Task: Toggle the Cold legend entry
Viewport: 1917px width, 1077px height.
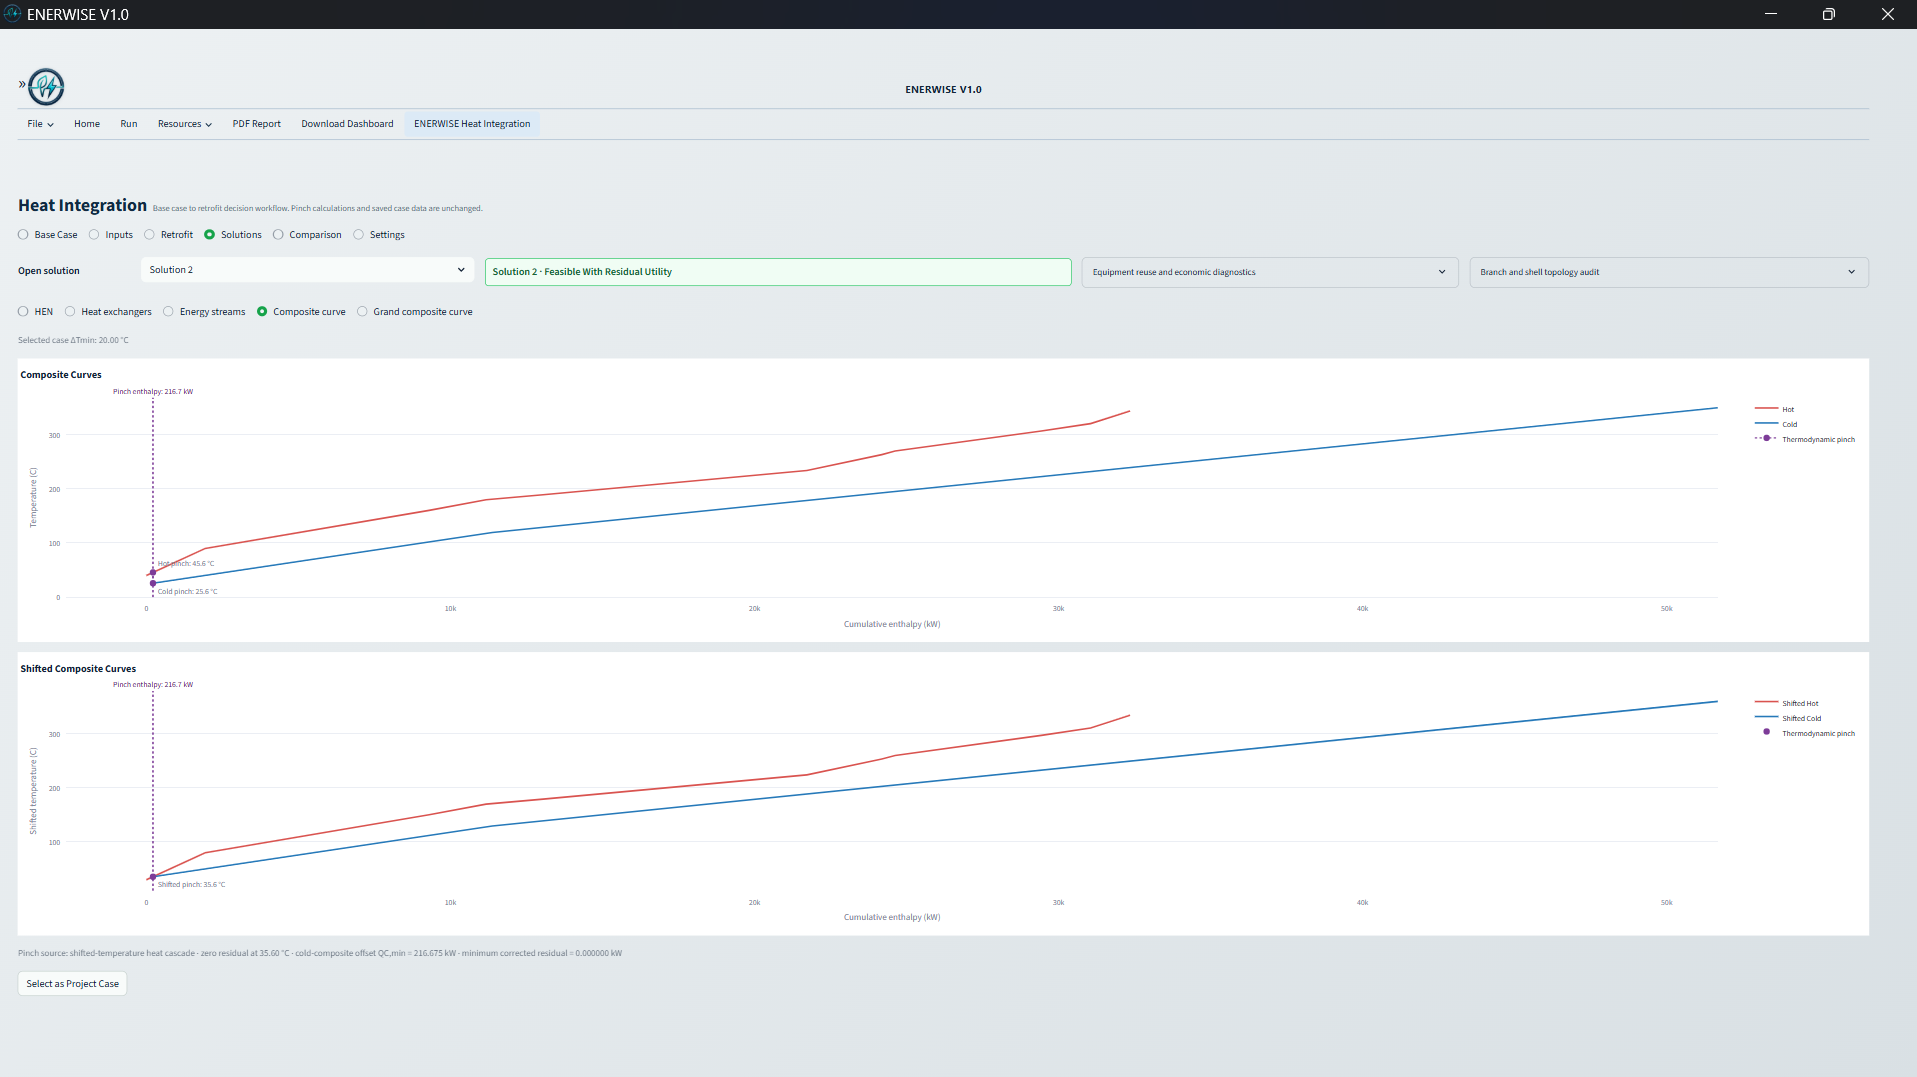Action: pos(1776,424)
